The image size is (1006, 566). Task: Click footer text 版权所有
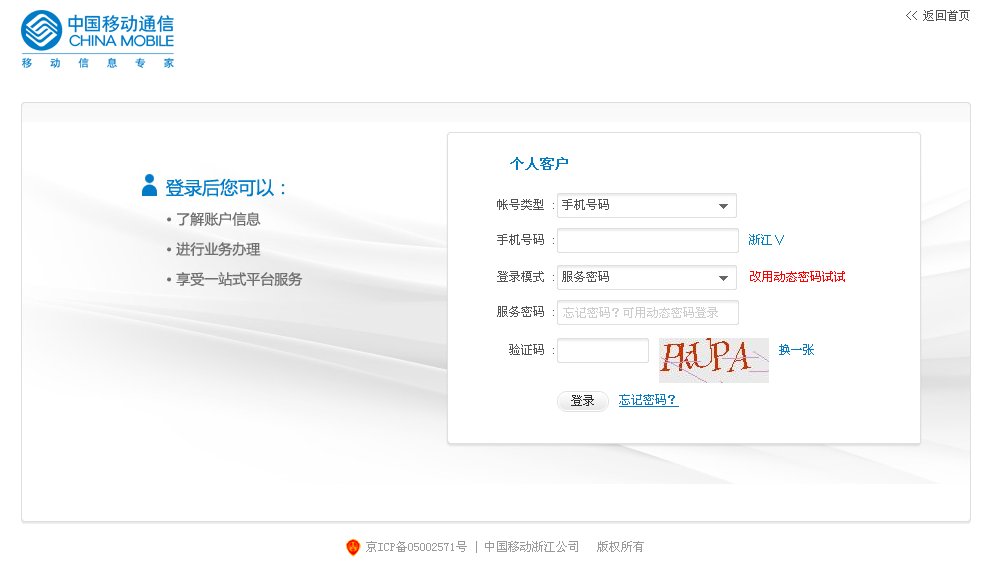click(620, 547)
